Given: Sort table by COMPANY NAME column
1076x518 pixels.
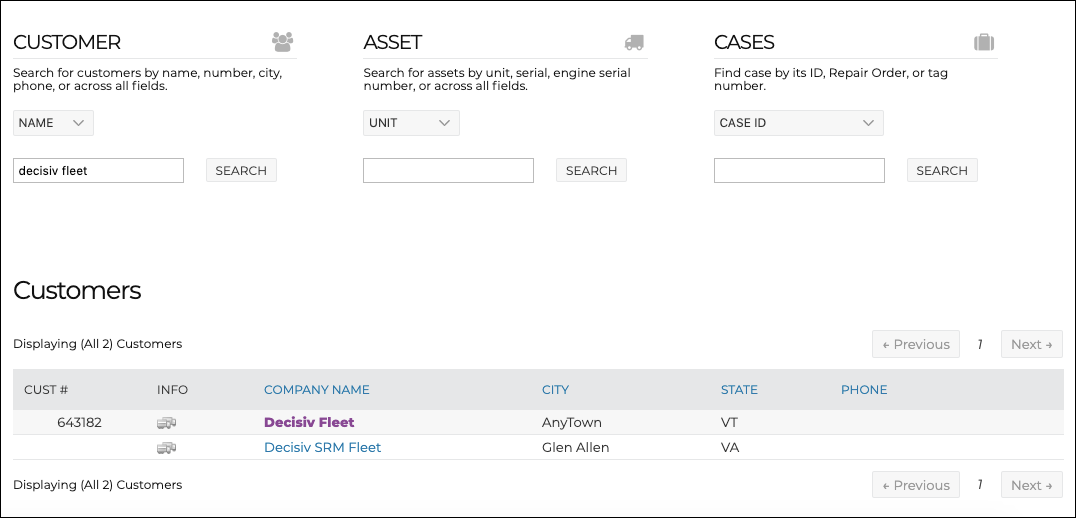Looking at the screenshot, I should pos(316,390).
